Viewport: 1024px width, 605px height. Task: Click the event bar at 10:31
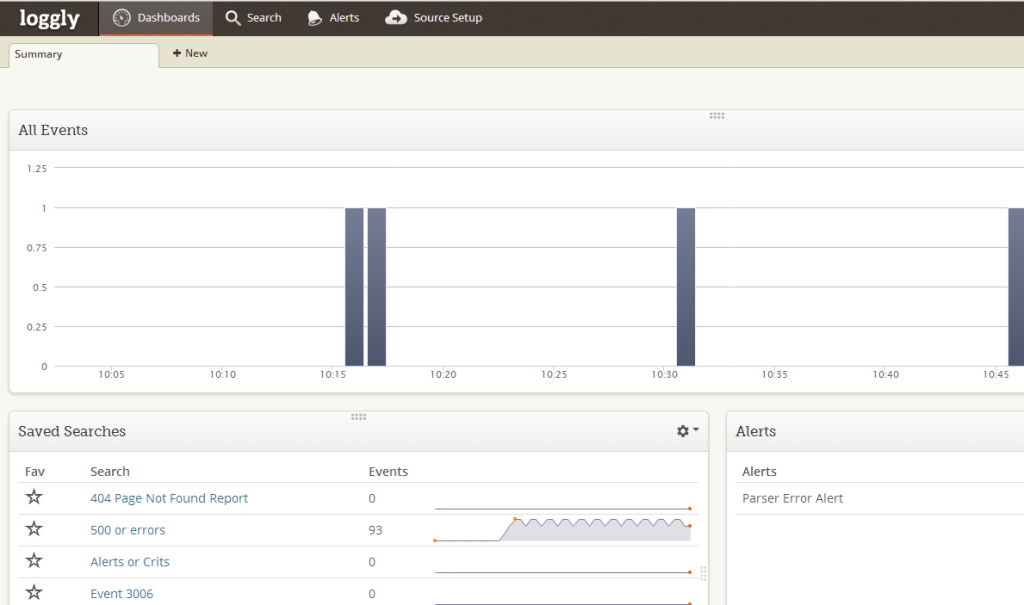coord(685,287)
